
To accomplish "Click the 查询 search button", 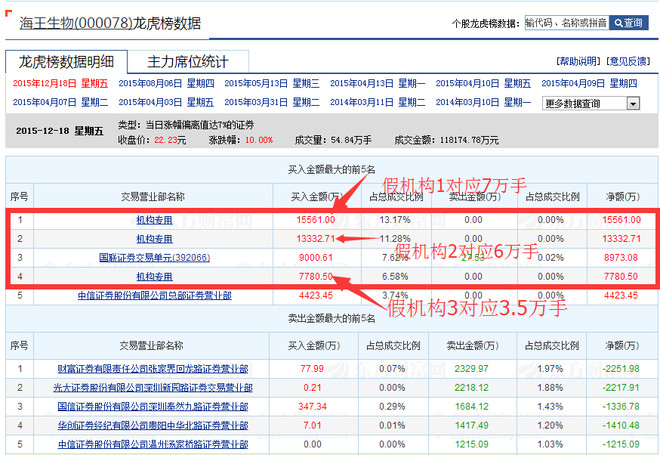I will pos(628,23).
